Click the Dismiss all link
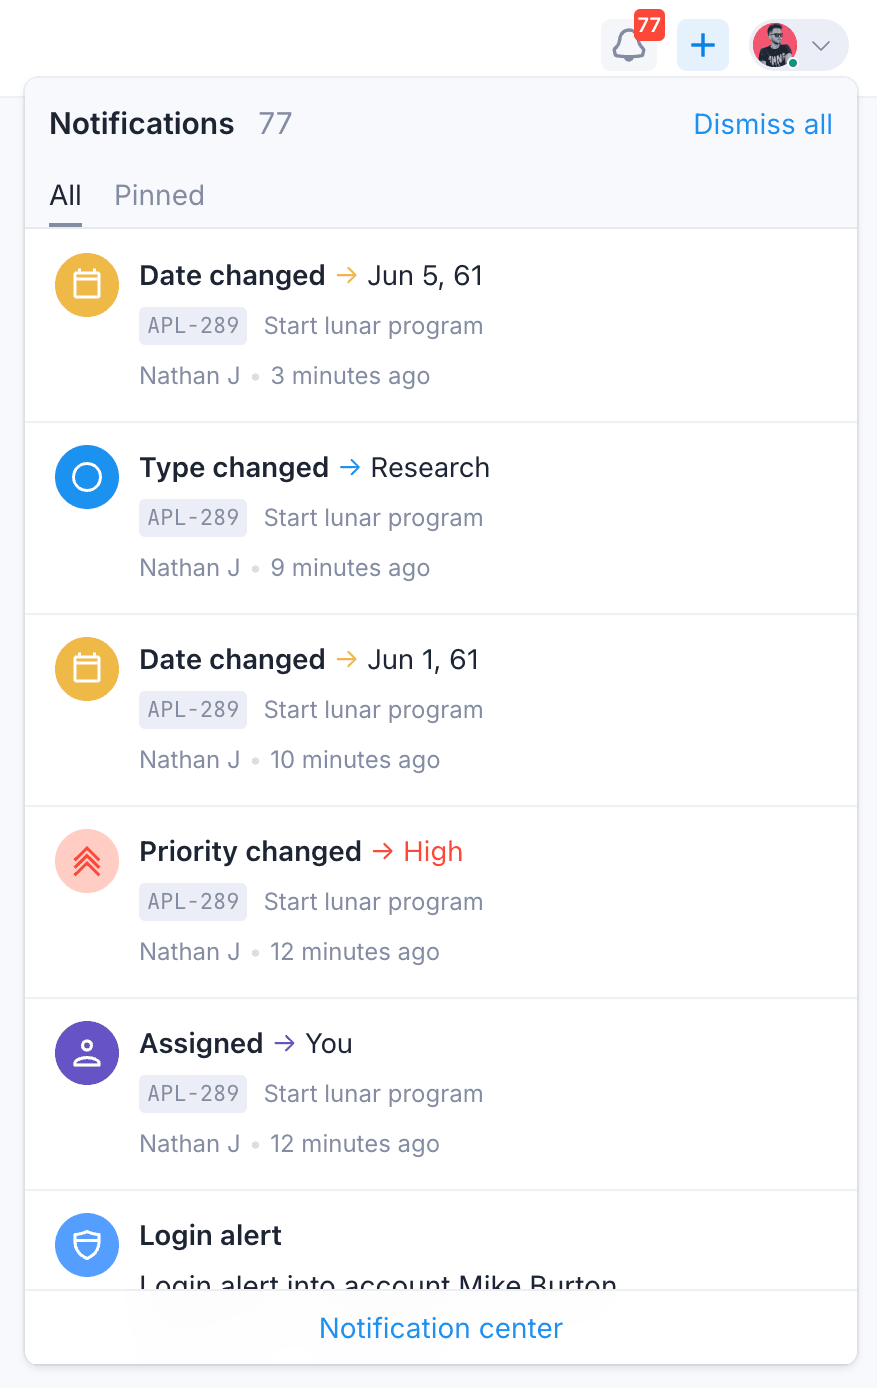 (x=762, y=124)
